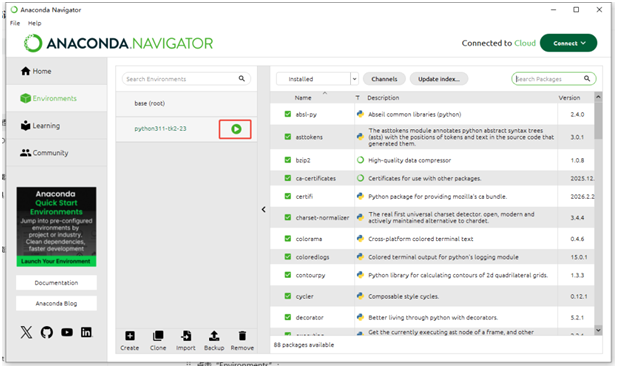
Task: Click the Remove environment trash icon
Action: click(x=242, y=336)
